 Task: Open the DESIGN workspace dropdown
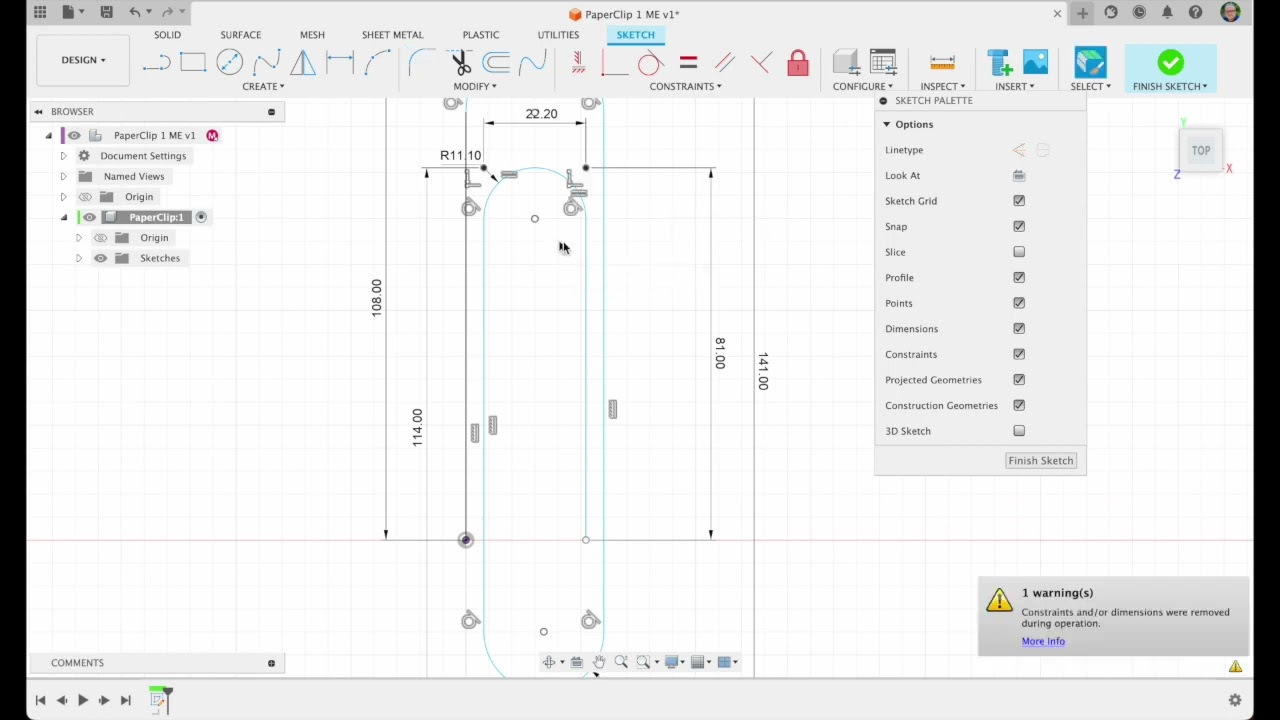pyautogui.click(x=83, y=60)
